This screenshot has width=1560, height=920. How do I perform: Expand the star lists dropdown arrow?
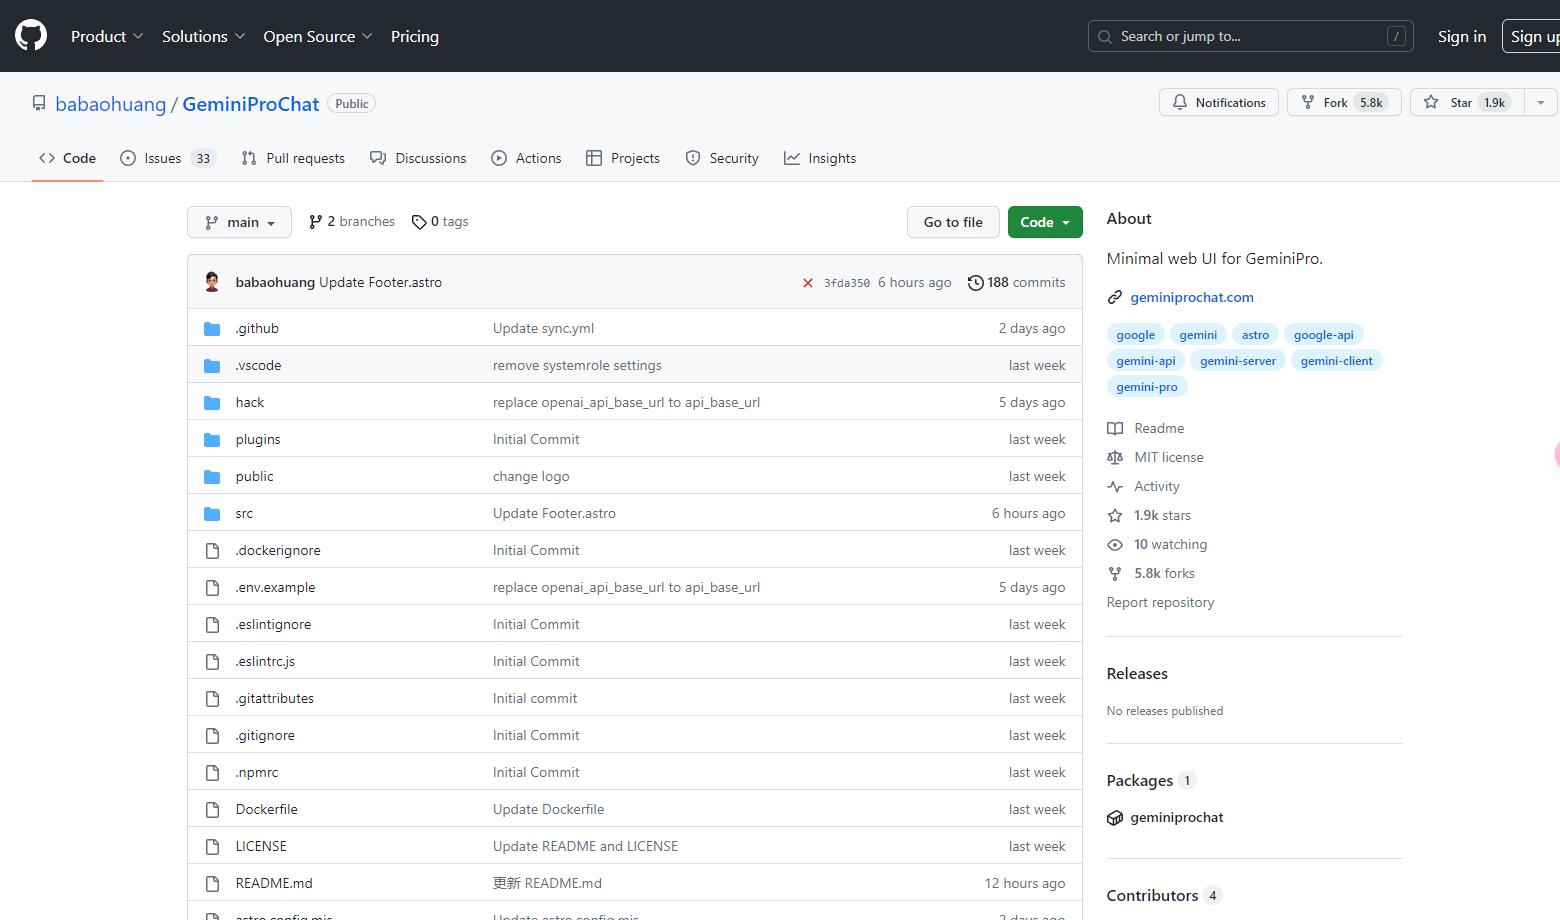click(x=1540, y=103)
